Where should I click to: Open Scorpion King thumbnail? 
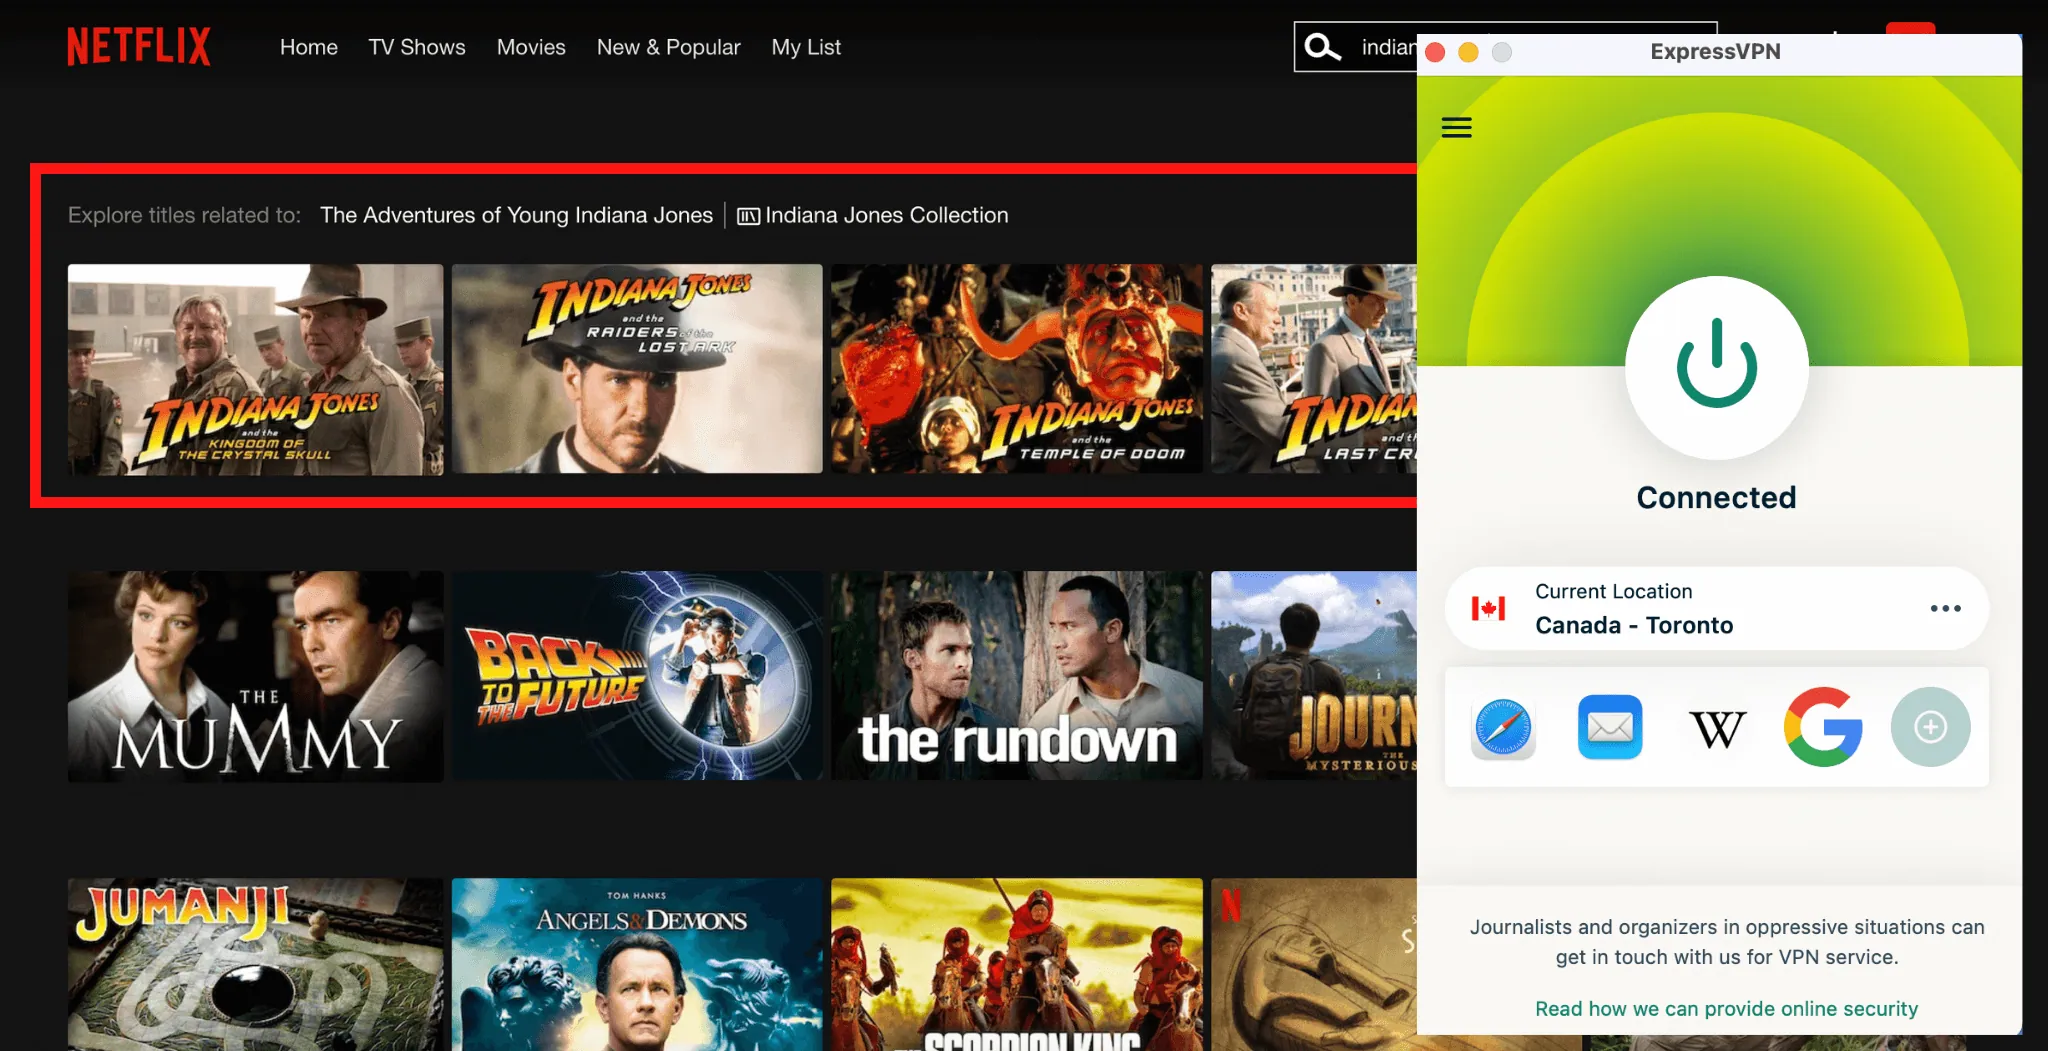coord(1017,964)
